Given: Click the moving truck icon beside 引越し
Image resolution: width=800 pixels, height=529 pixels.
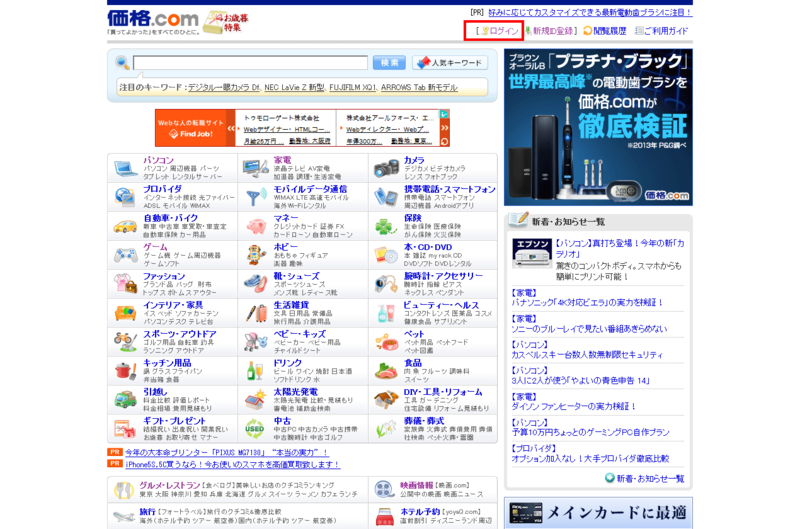Looking at the screenshot, I should [125, 400].
